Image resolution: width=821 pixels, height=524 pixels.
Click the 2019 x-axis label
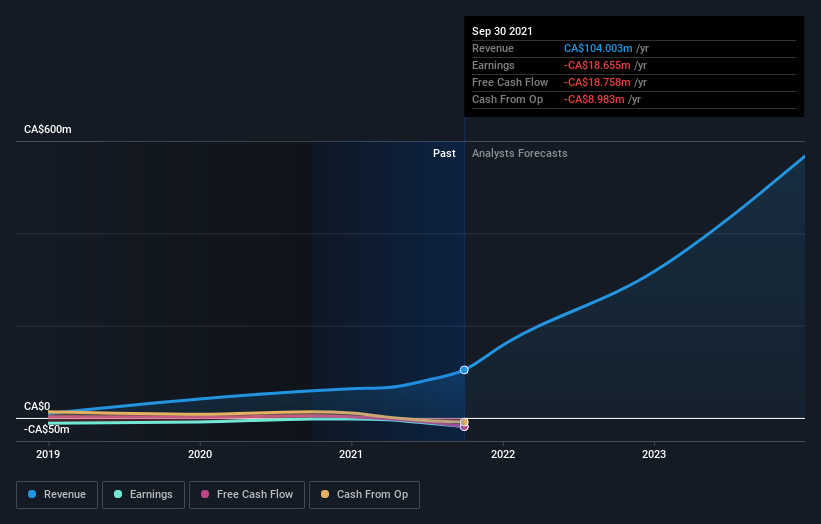pos(48,454)
